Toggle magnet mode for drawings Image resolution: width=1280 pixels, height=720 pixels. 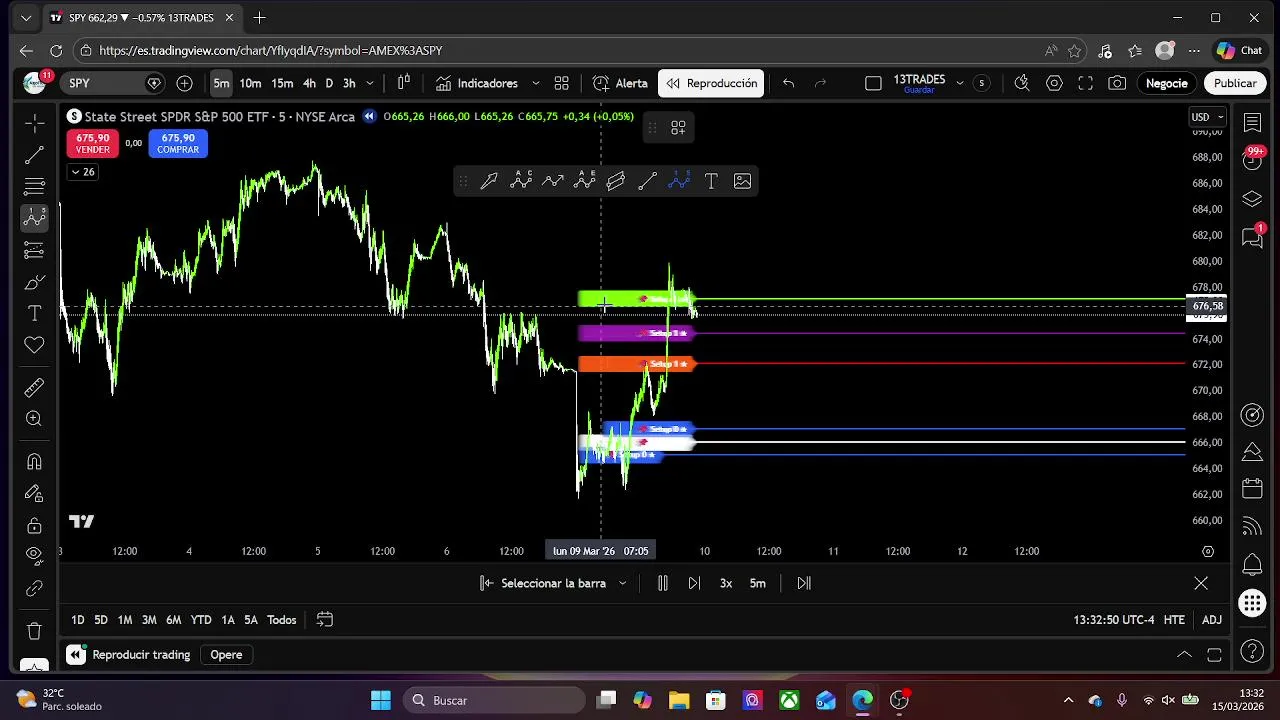[x=34, y=461]
